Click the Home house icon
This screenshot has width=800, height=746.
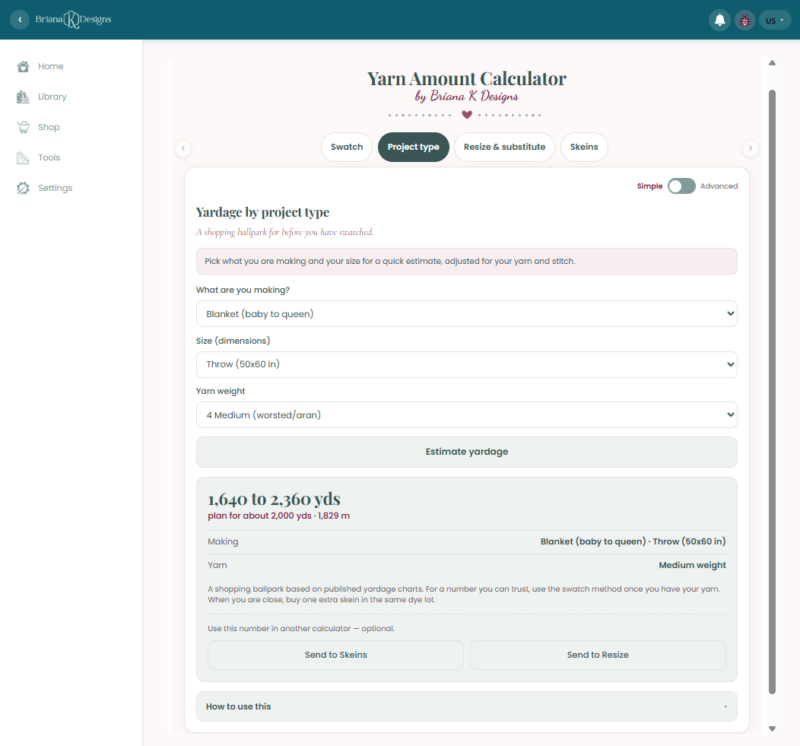pos(23,66)
